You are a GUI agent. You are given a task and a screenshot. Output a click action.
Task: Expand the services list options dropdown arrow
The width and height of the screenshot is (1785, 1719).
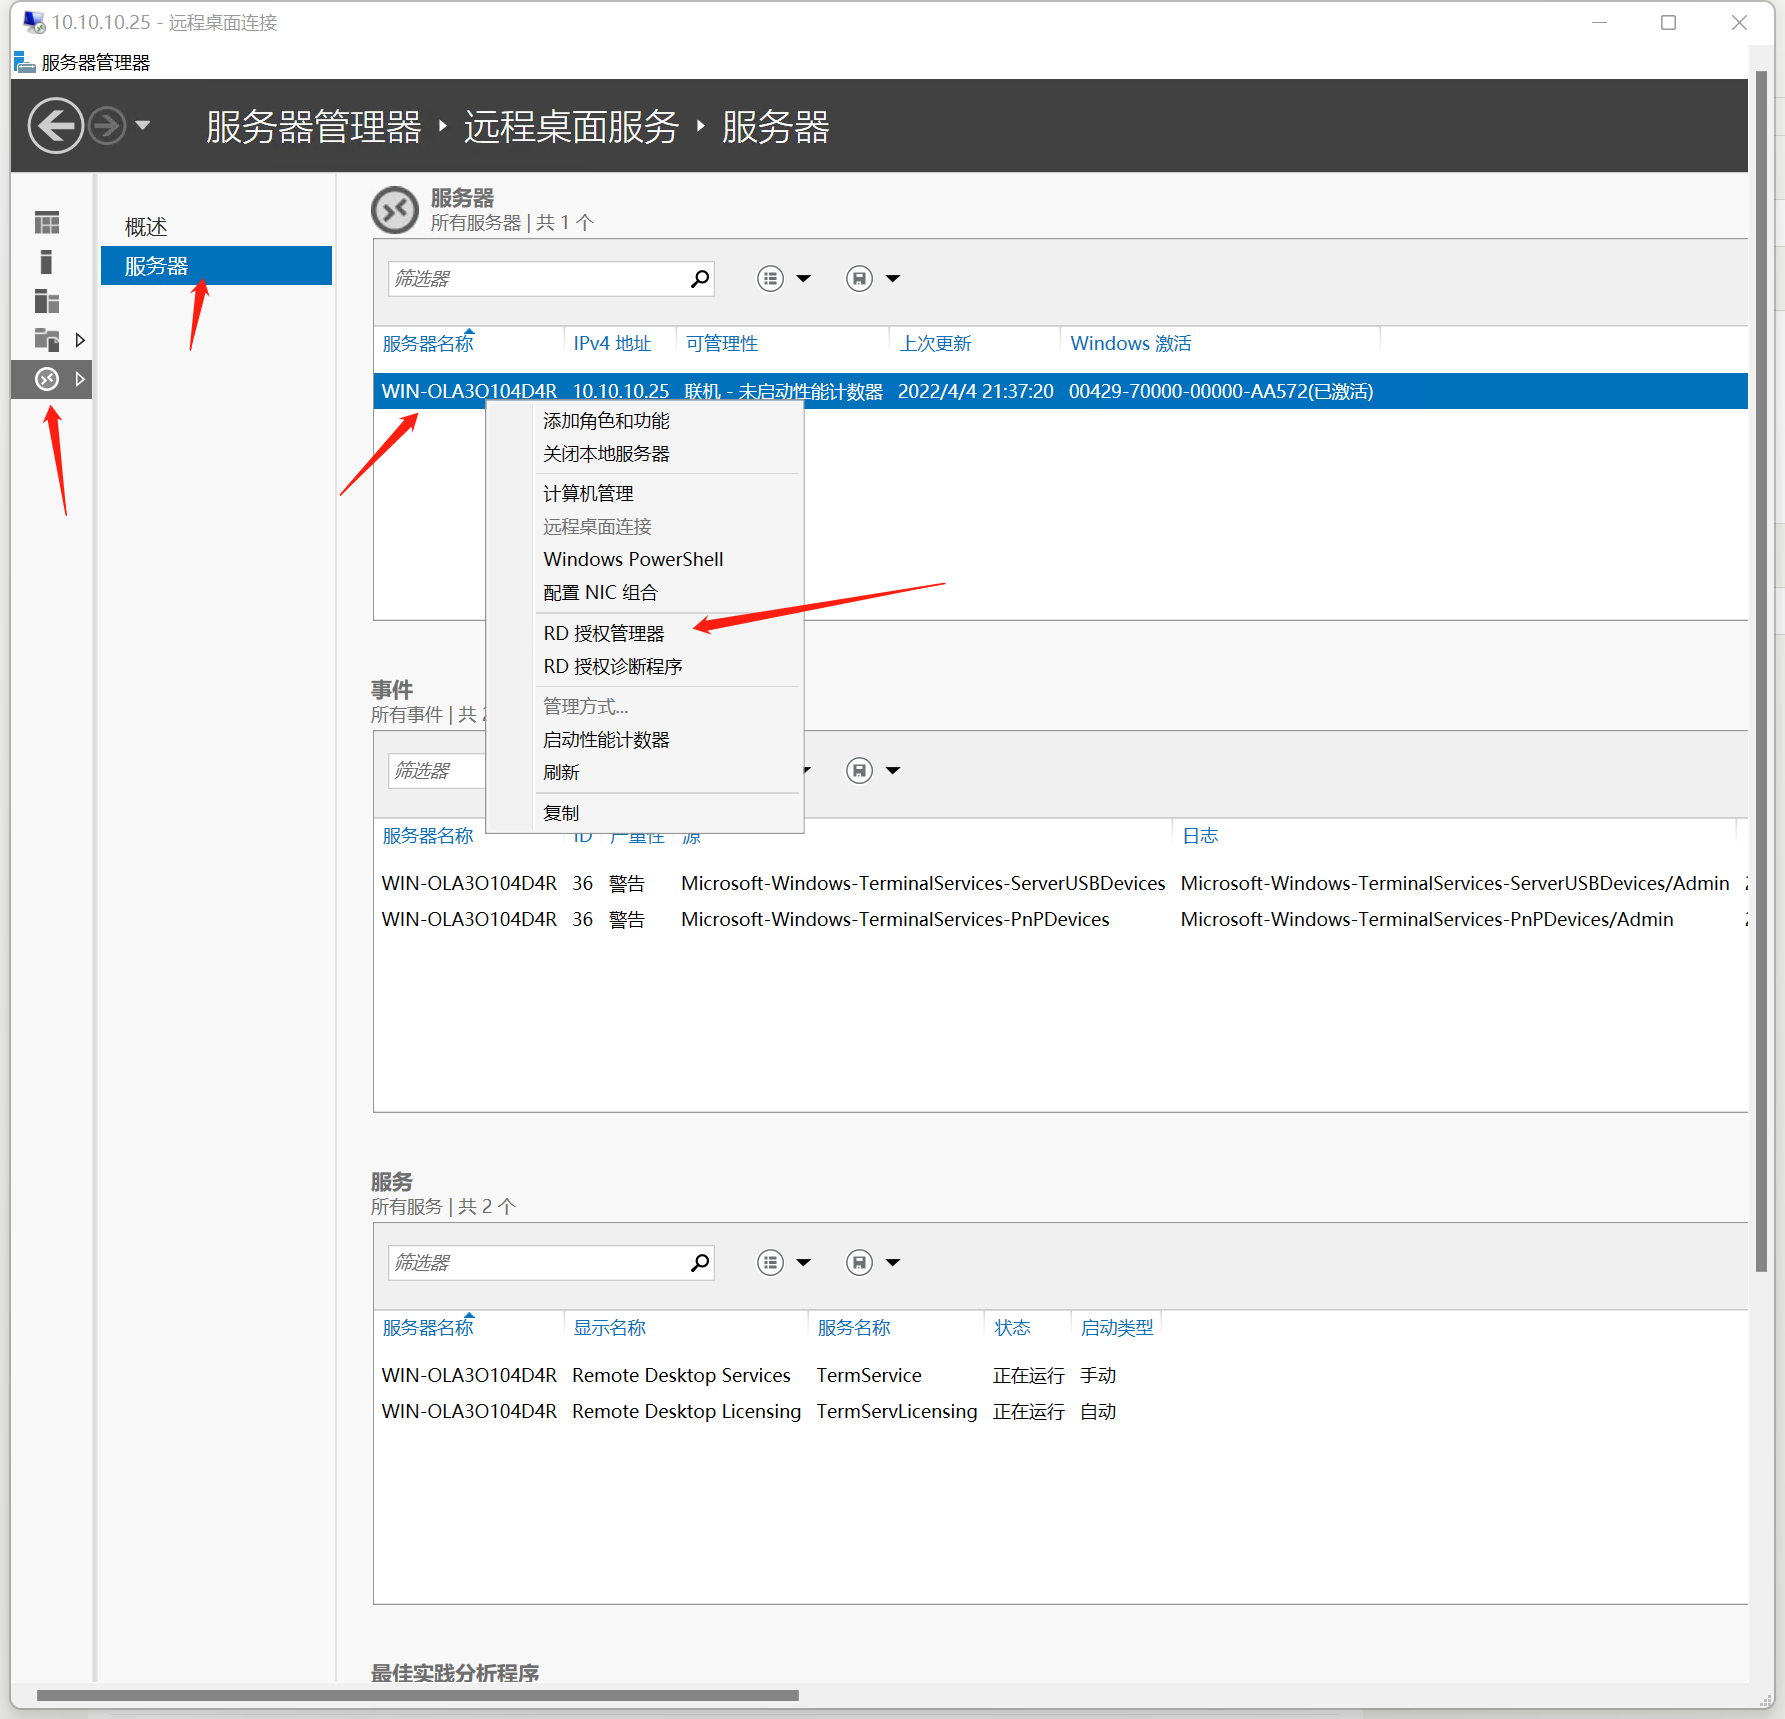pyautogui.click(x=803, y=1263)
